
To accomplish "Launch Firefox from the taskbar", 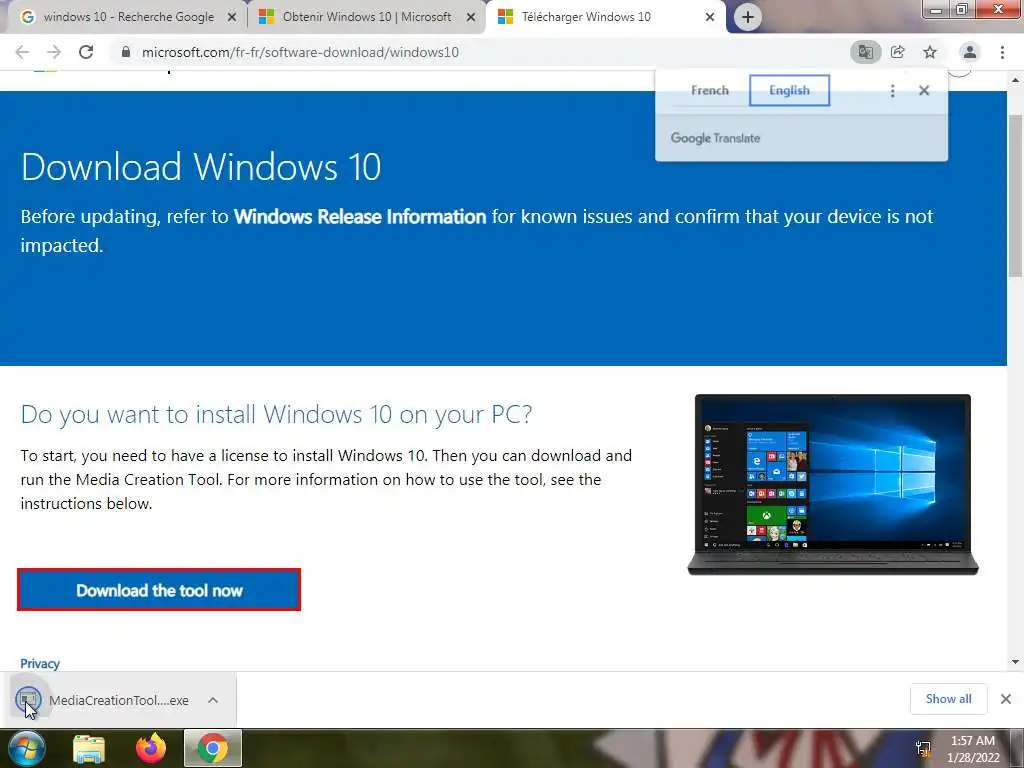I will tap(151, 748).
